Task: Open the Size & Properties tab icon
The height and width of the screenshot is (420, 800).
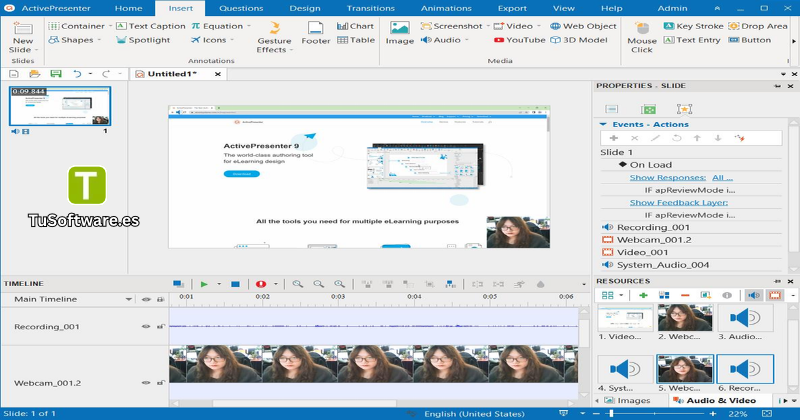Action: (x=648, y=109)
